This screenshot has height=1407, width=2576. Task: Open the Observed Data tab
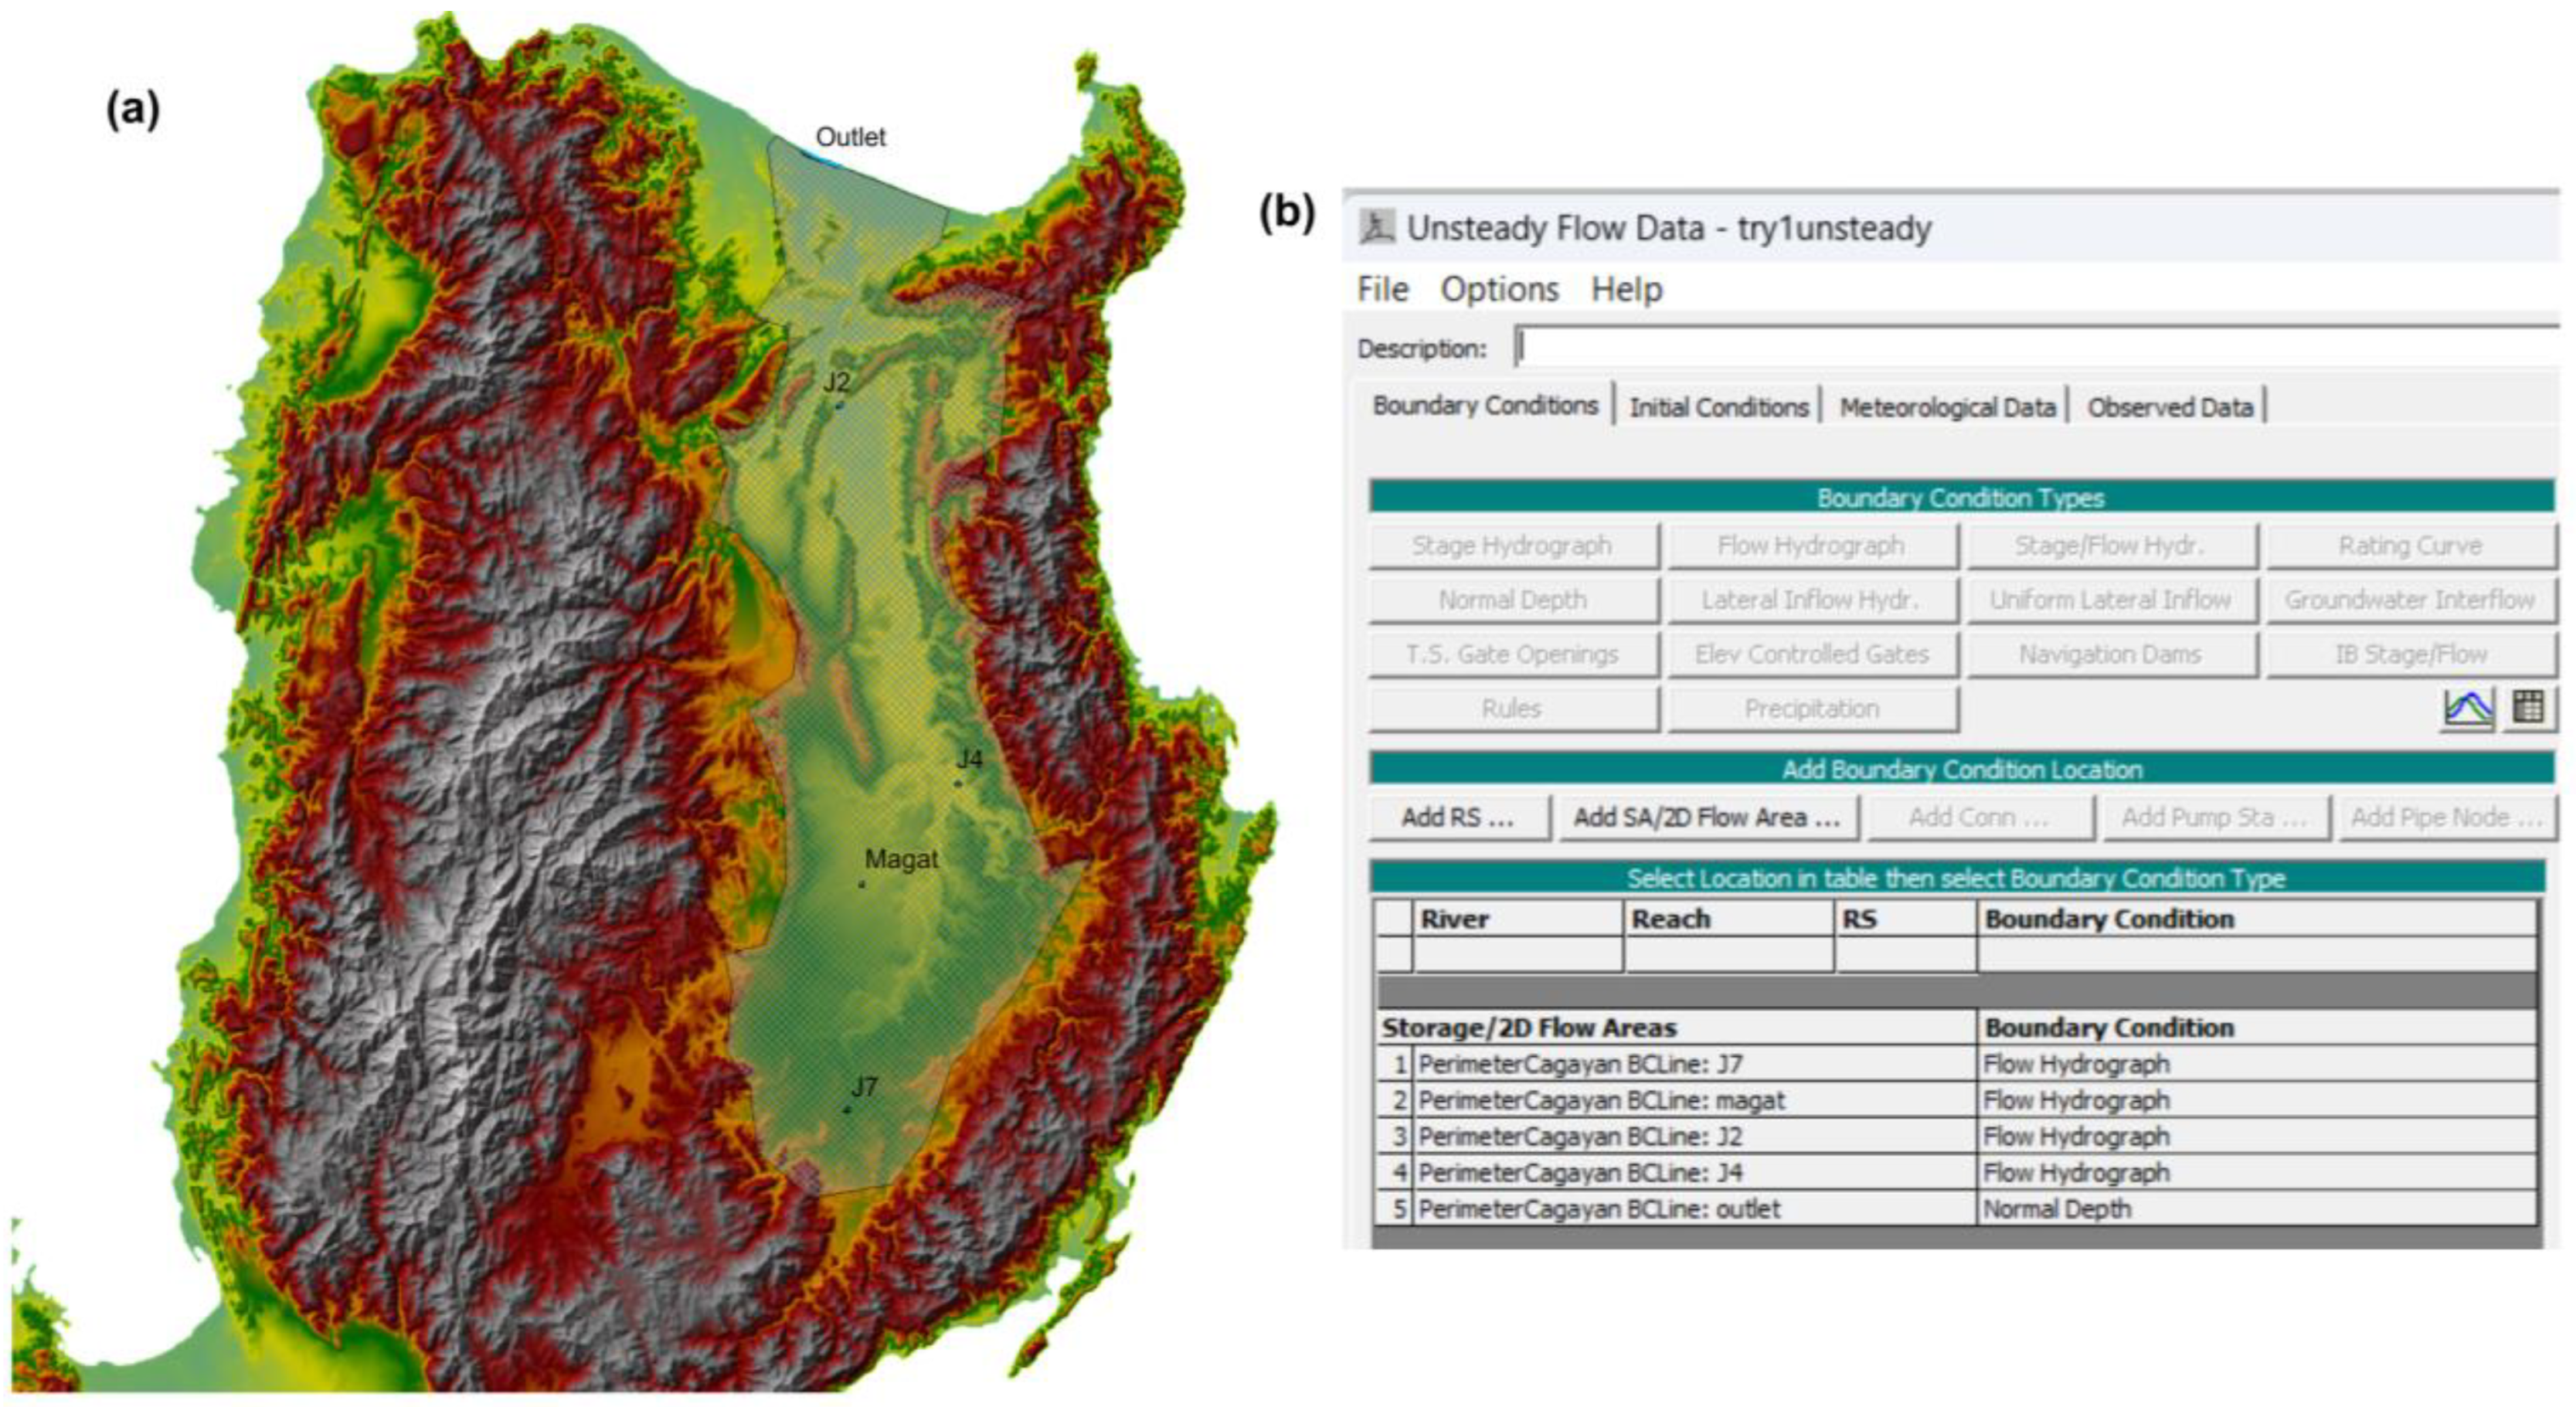point(2169,407)
